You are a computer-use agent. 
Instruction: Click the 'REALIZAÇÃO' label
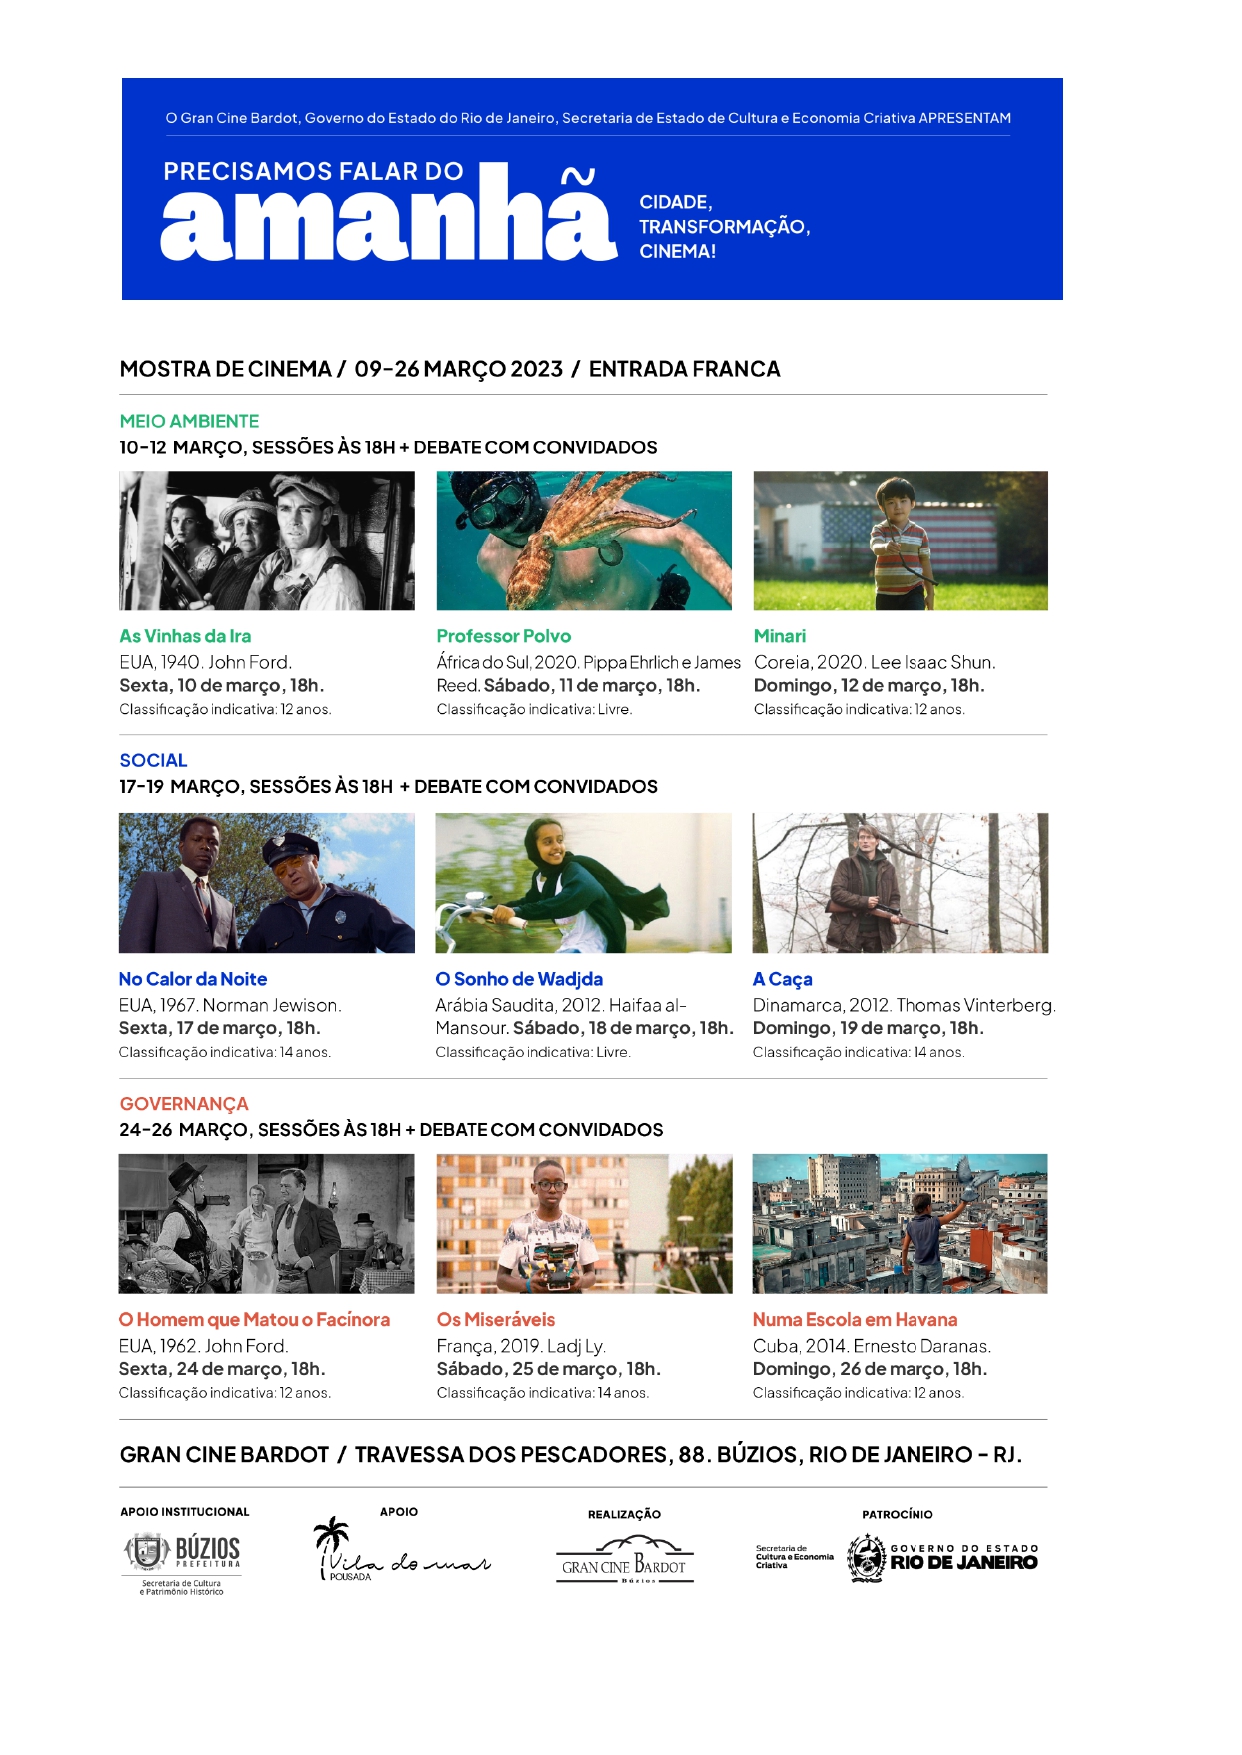click(624, 1514)
